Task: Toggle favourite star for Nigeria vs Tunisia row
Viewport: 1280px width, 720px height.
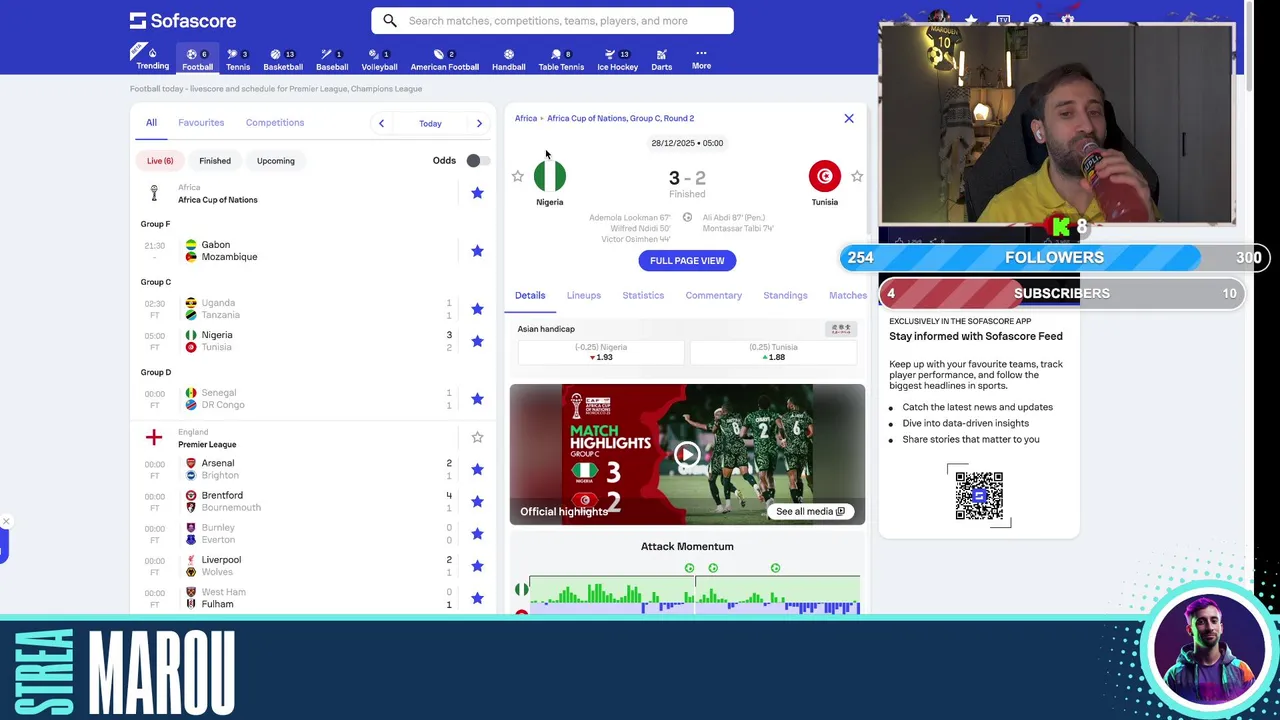Action: (477, 341)
